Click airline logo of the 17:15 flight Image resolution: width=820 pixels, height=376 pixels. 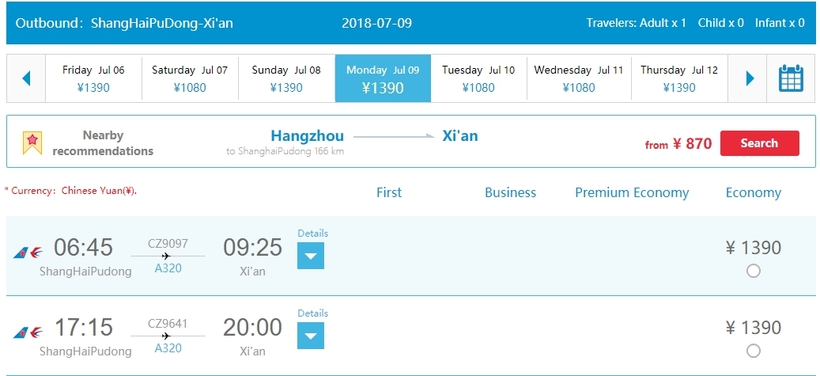[28, 333]
